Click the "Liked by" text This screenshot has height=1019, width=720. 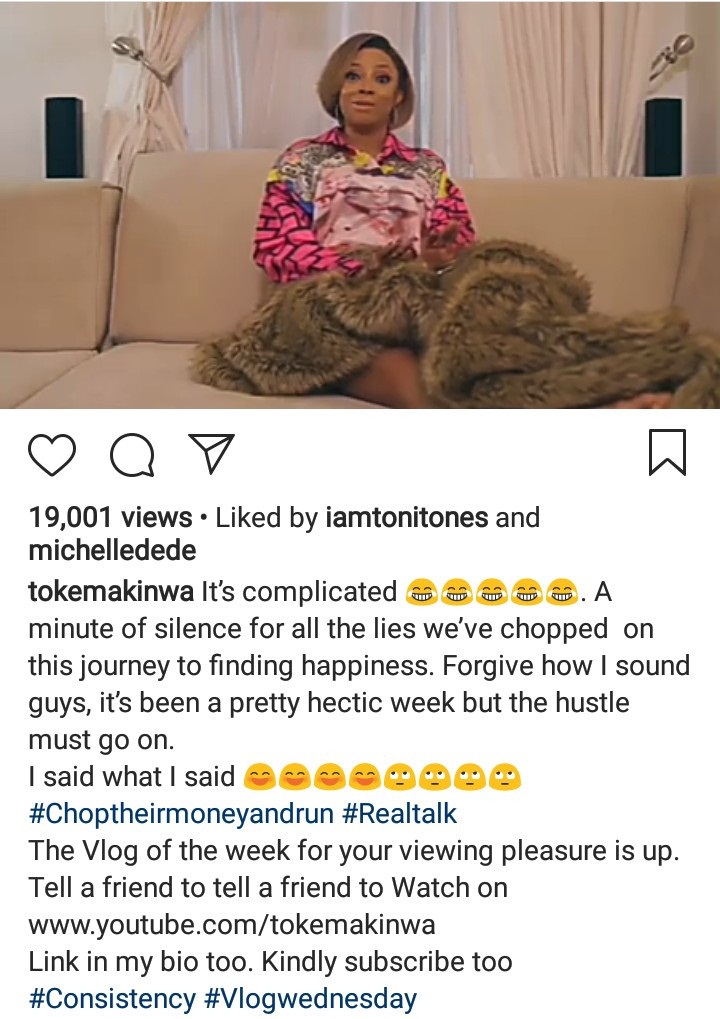[266, 518]
